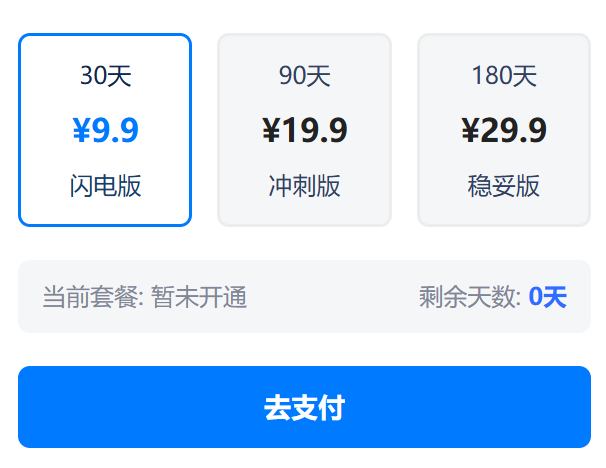606x468 pixels.
Task: Click the 当前套餐 label
Action: coord(92,297)
